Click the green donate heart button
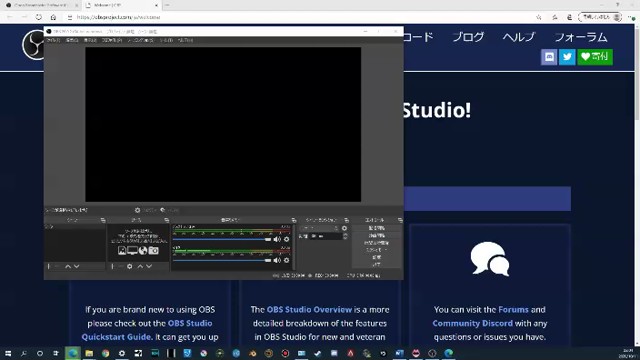640x360 pixels. point(595,57)
